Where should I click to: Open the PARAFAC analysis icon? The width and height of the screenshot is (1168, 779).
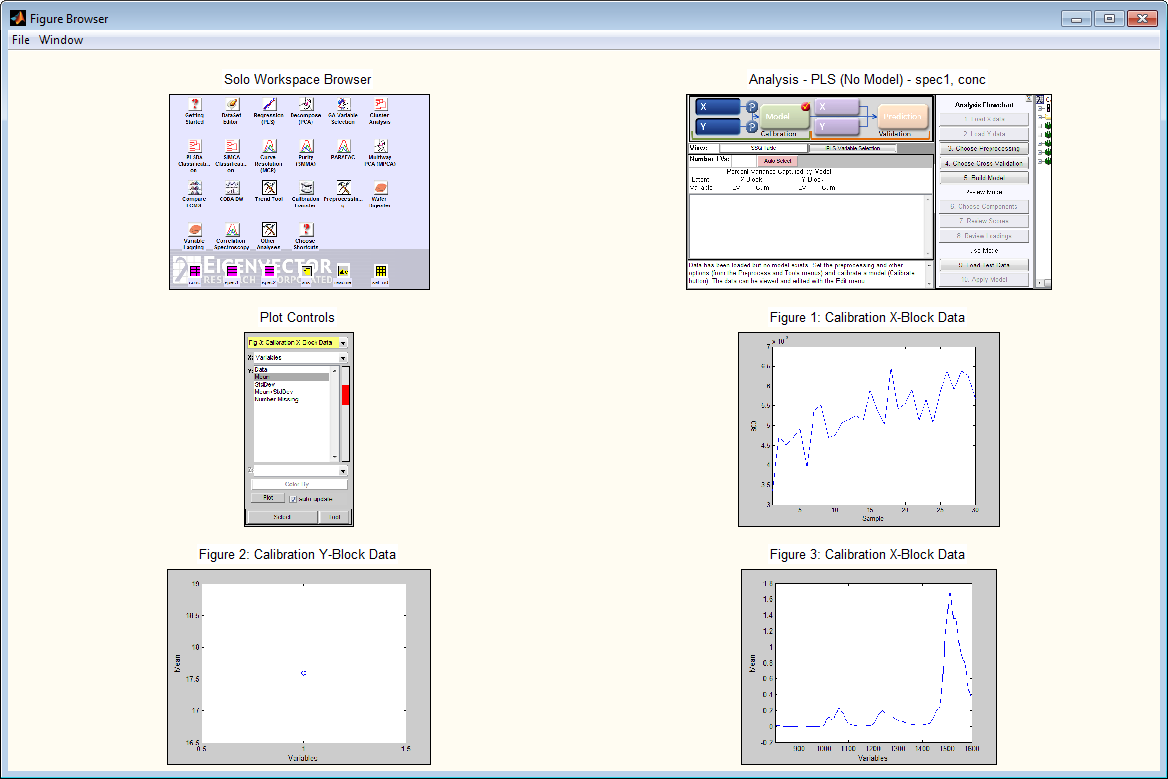343,146
